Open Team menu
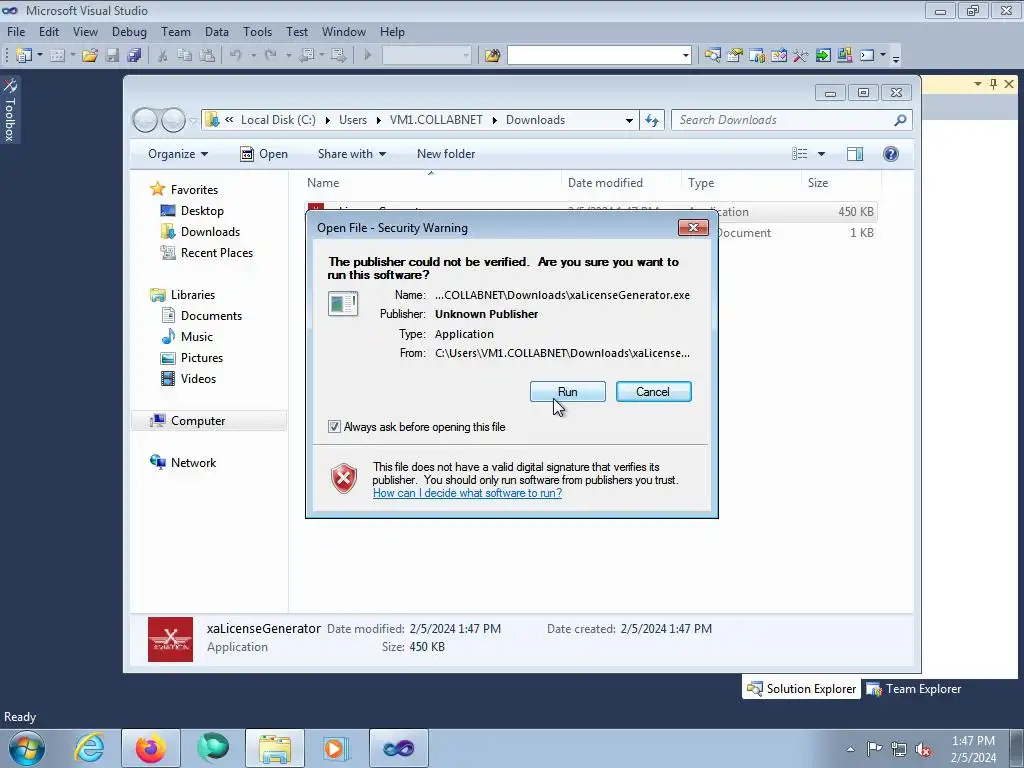This screenshot has width=1024, height=768. [x=176, y=31]
